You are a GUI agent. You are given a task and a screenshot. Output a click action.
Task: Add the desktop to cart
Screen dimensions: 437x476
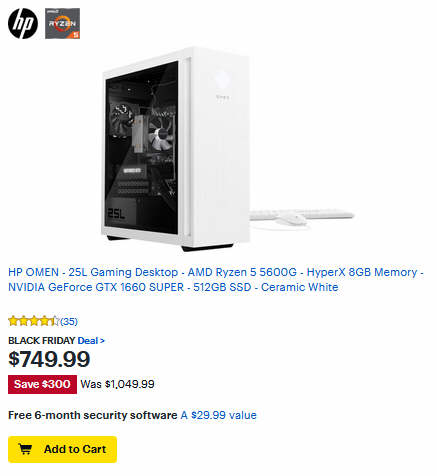point(62,449)
